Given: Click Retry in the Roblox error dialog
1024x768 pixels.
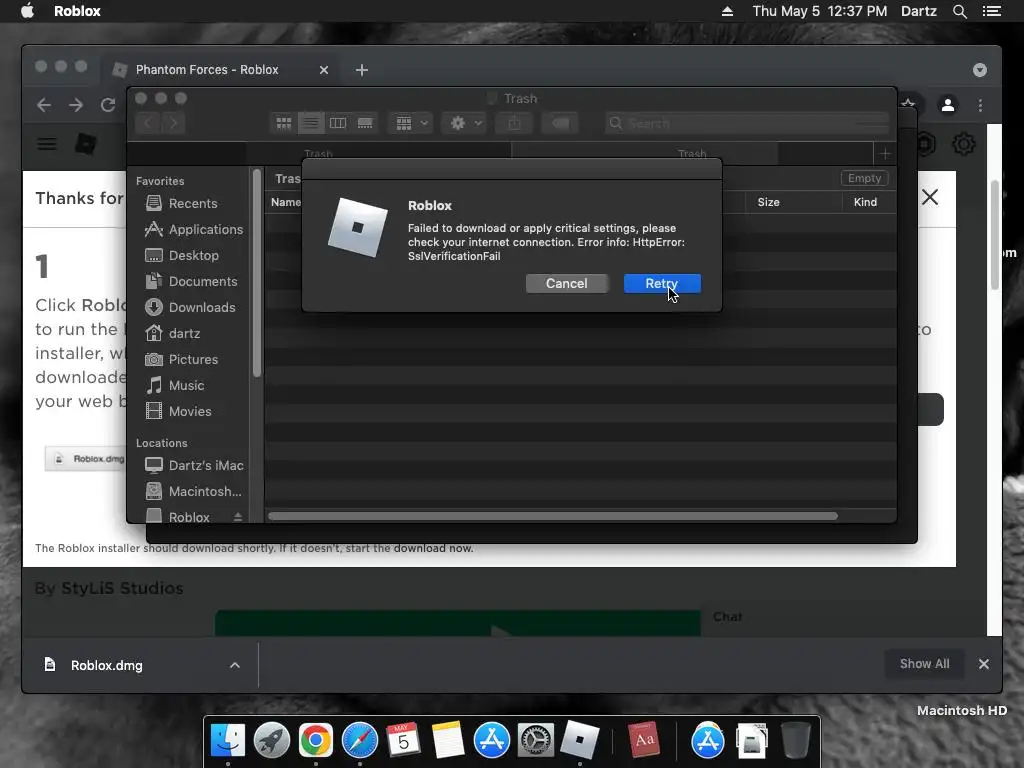Looking at the screenshot, I should pos(662,283).
